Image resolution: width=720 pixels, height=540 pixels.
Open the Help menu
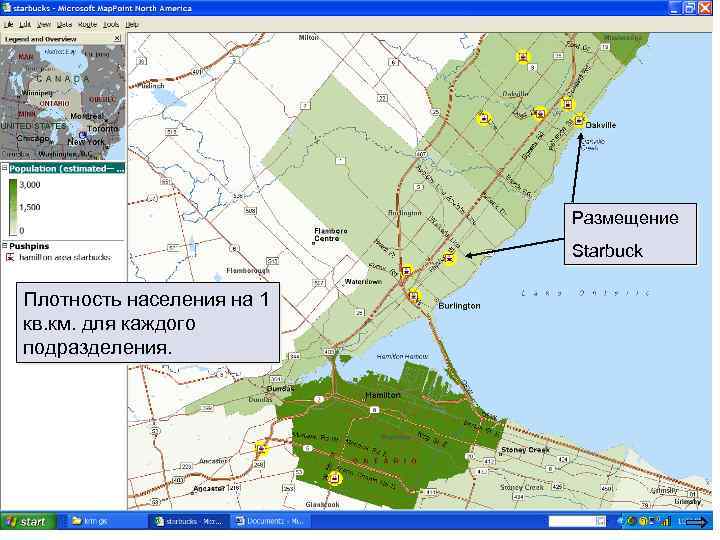(131, 24)
